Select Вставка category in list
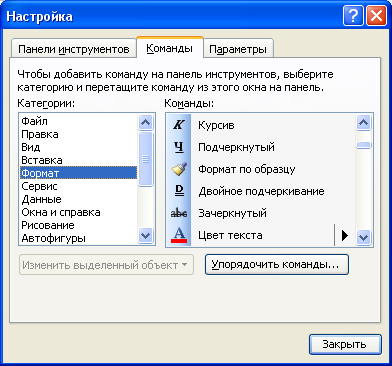 coord(42,160)
